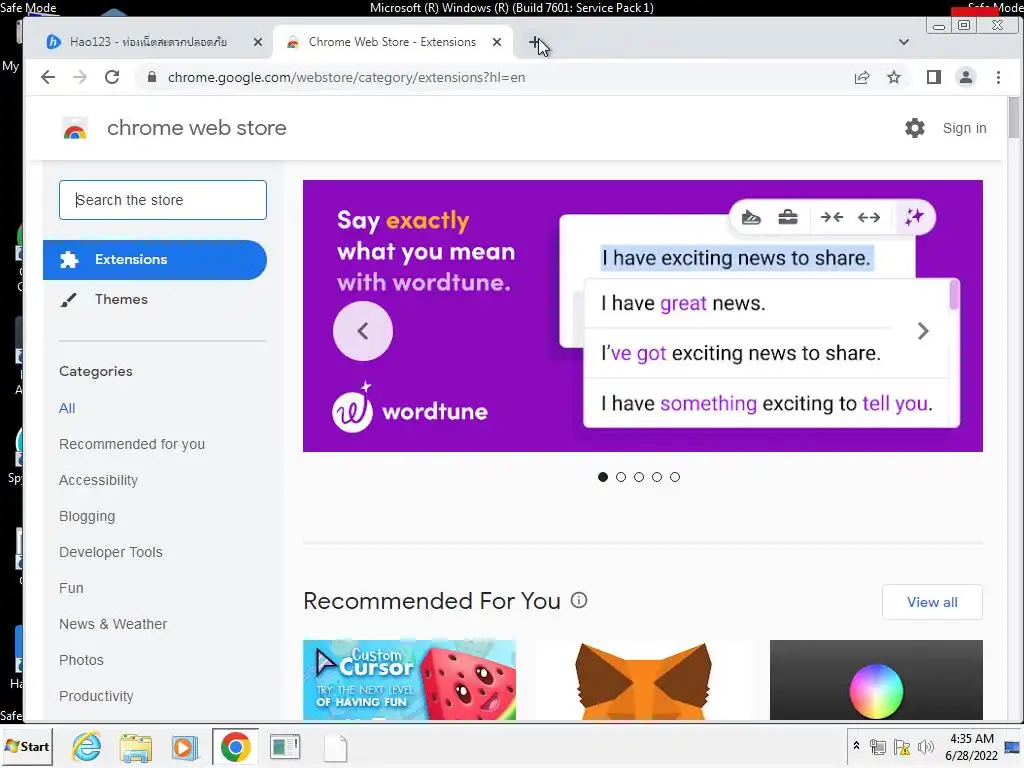
Task: Open the tab search dropdown chevron
Action: click(x=904, y=42)
